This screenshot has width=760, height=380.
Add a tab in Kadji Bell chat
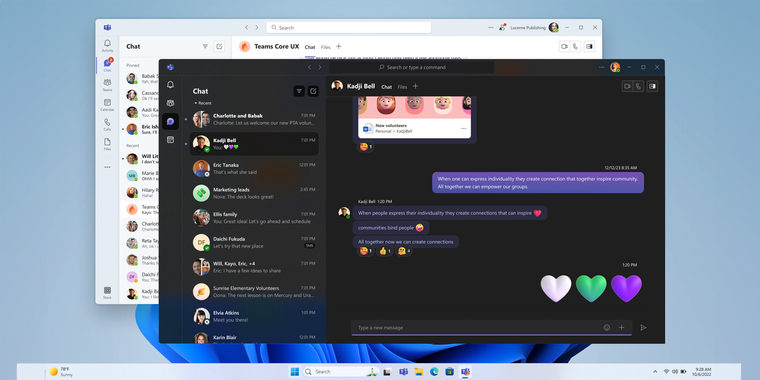415,86
